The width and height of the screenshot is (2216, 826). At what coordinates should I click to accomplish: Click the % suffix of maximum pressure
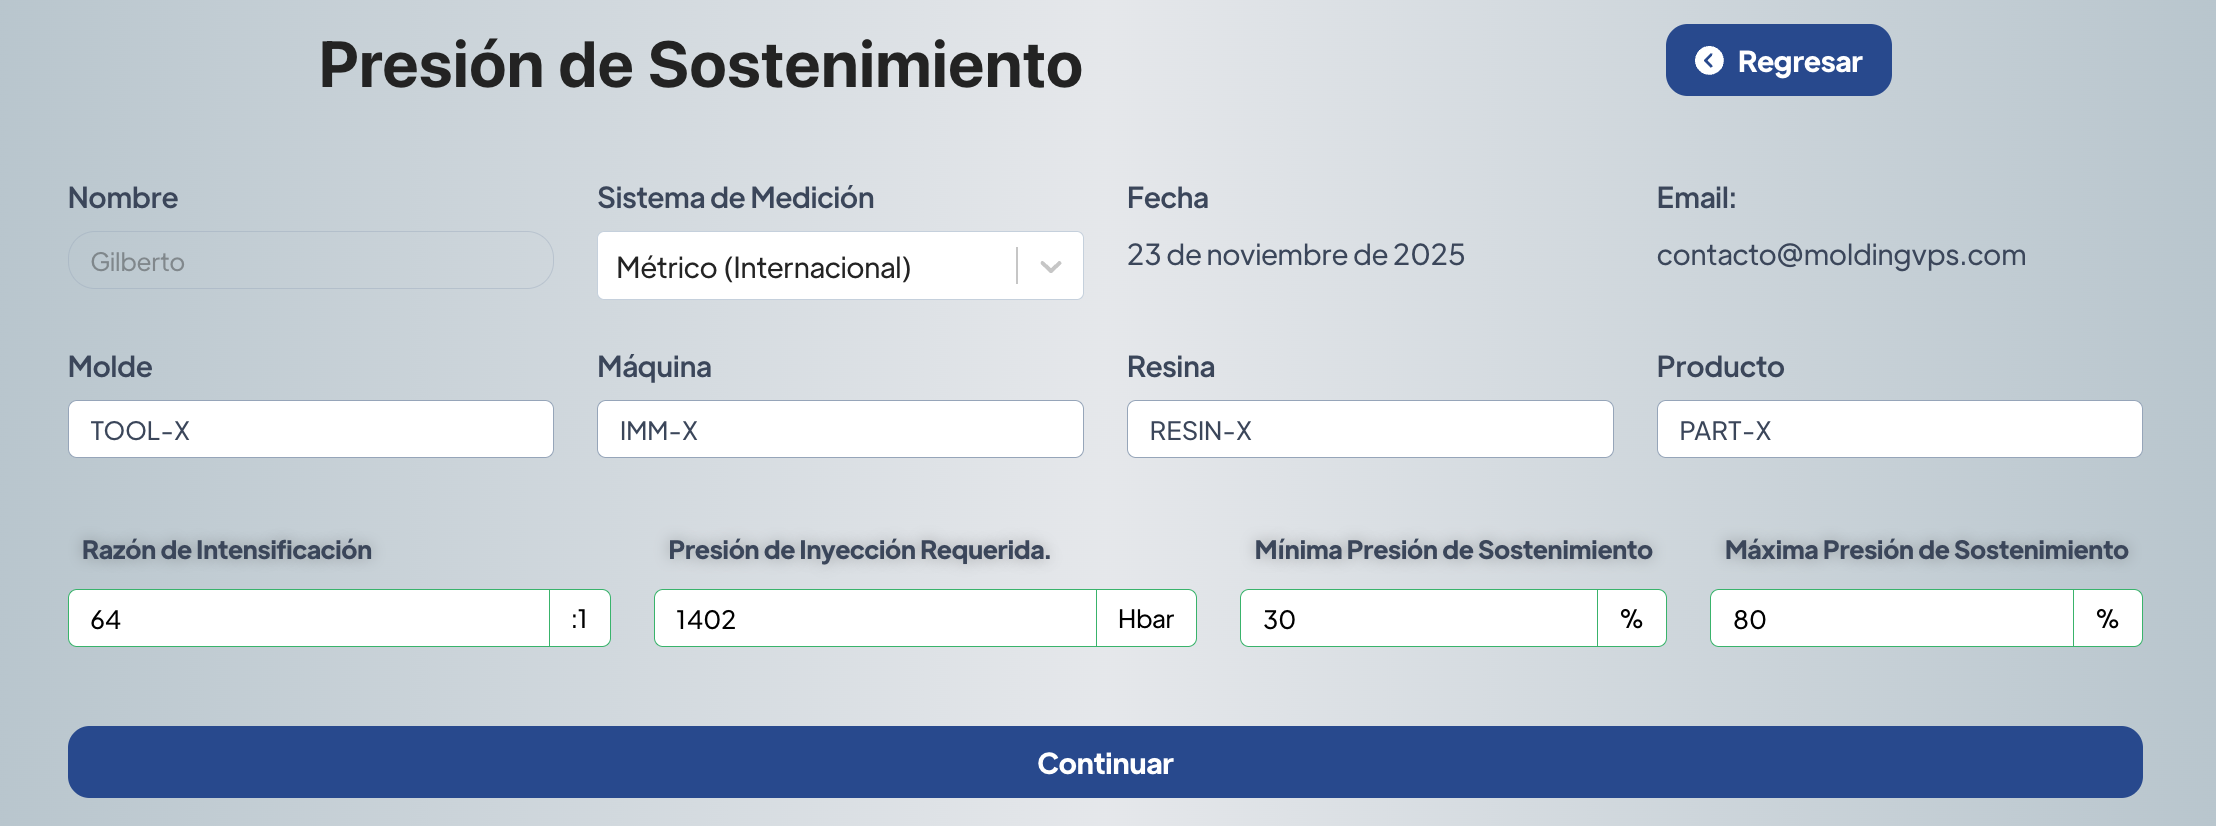click(x=2107, y=619)
